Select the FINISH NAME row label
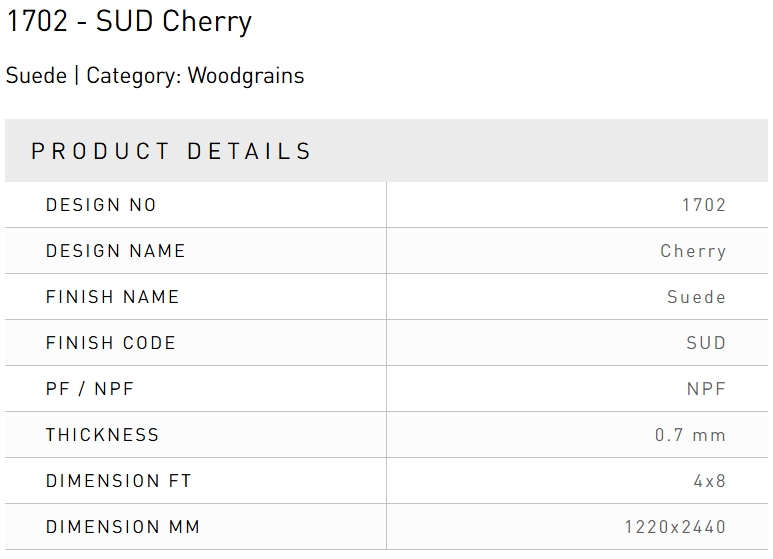This screenshot has width=773, height=559. (112, 297)
